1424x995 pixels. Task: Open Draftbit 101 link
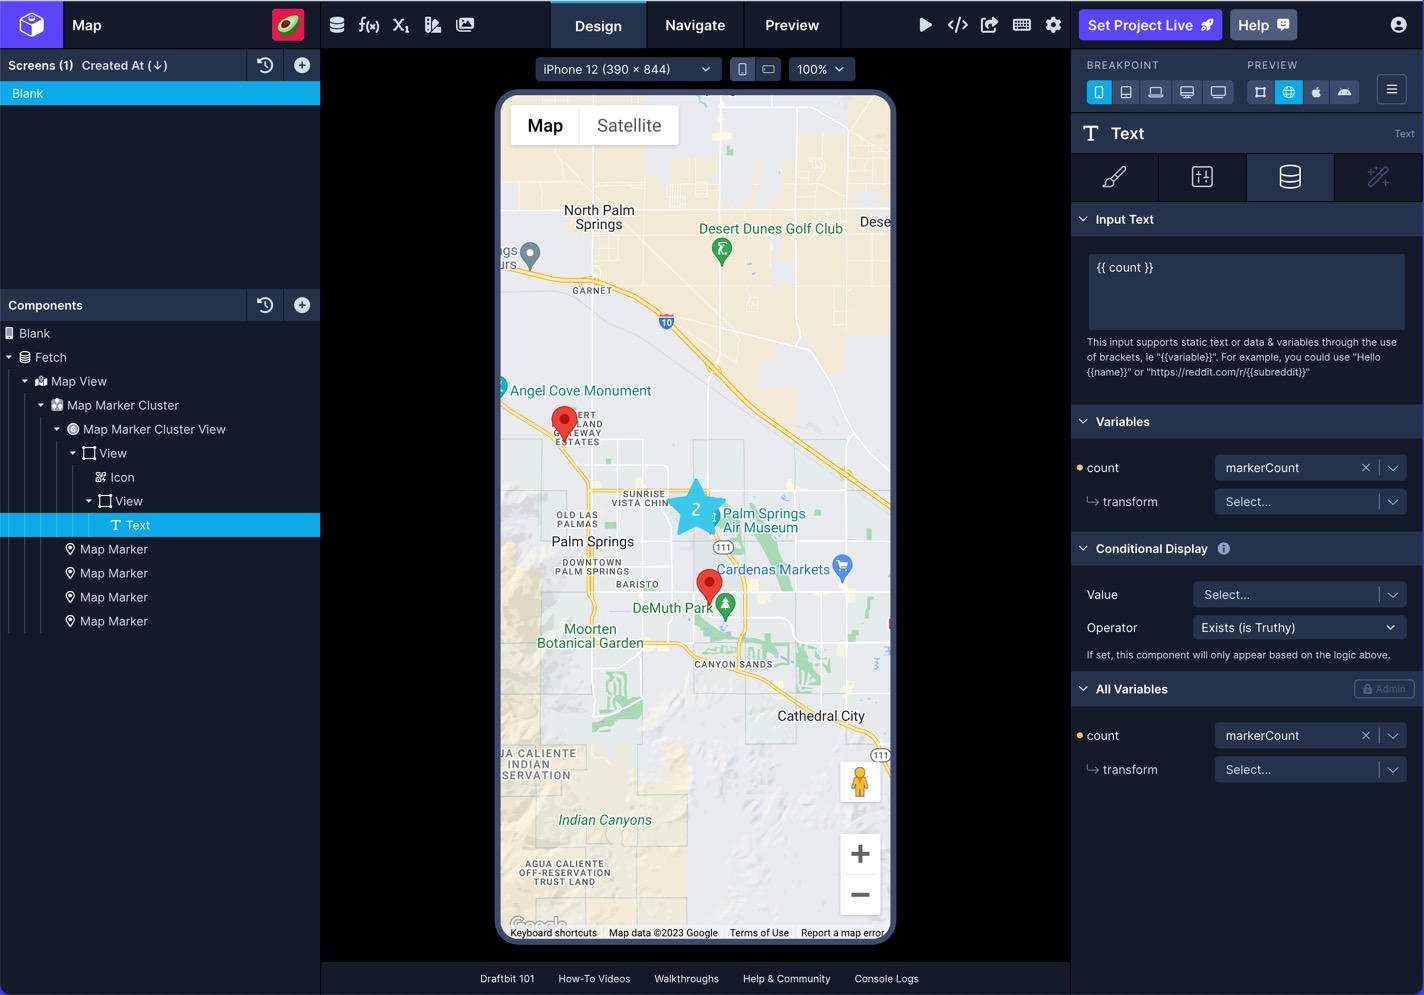[x=507, y=979]
